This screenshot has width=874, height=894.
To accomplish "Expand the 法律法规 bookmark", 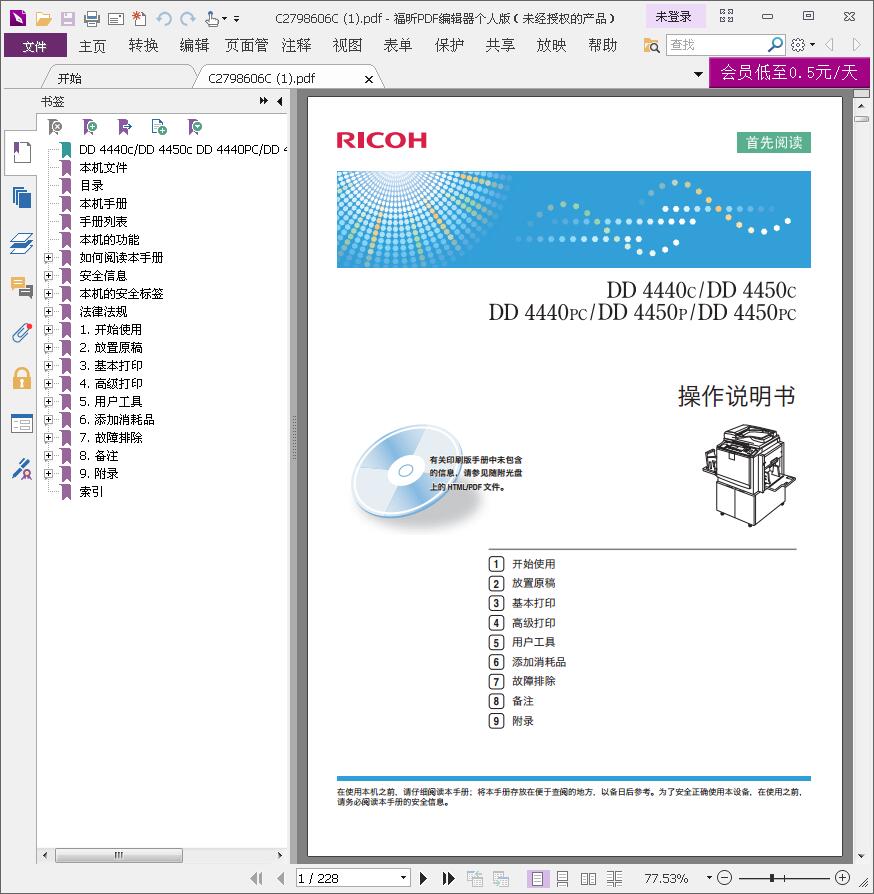I will pyautogui.click(x=48, y=311).
